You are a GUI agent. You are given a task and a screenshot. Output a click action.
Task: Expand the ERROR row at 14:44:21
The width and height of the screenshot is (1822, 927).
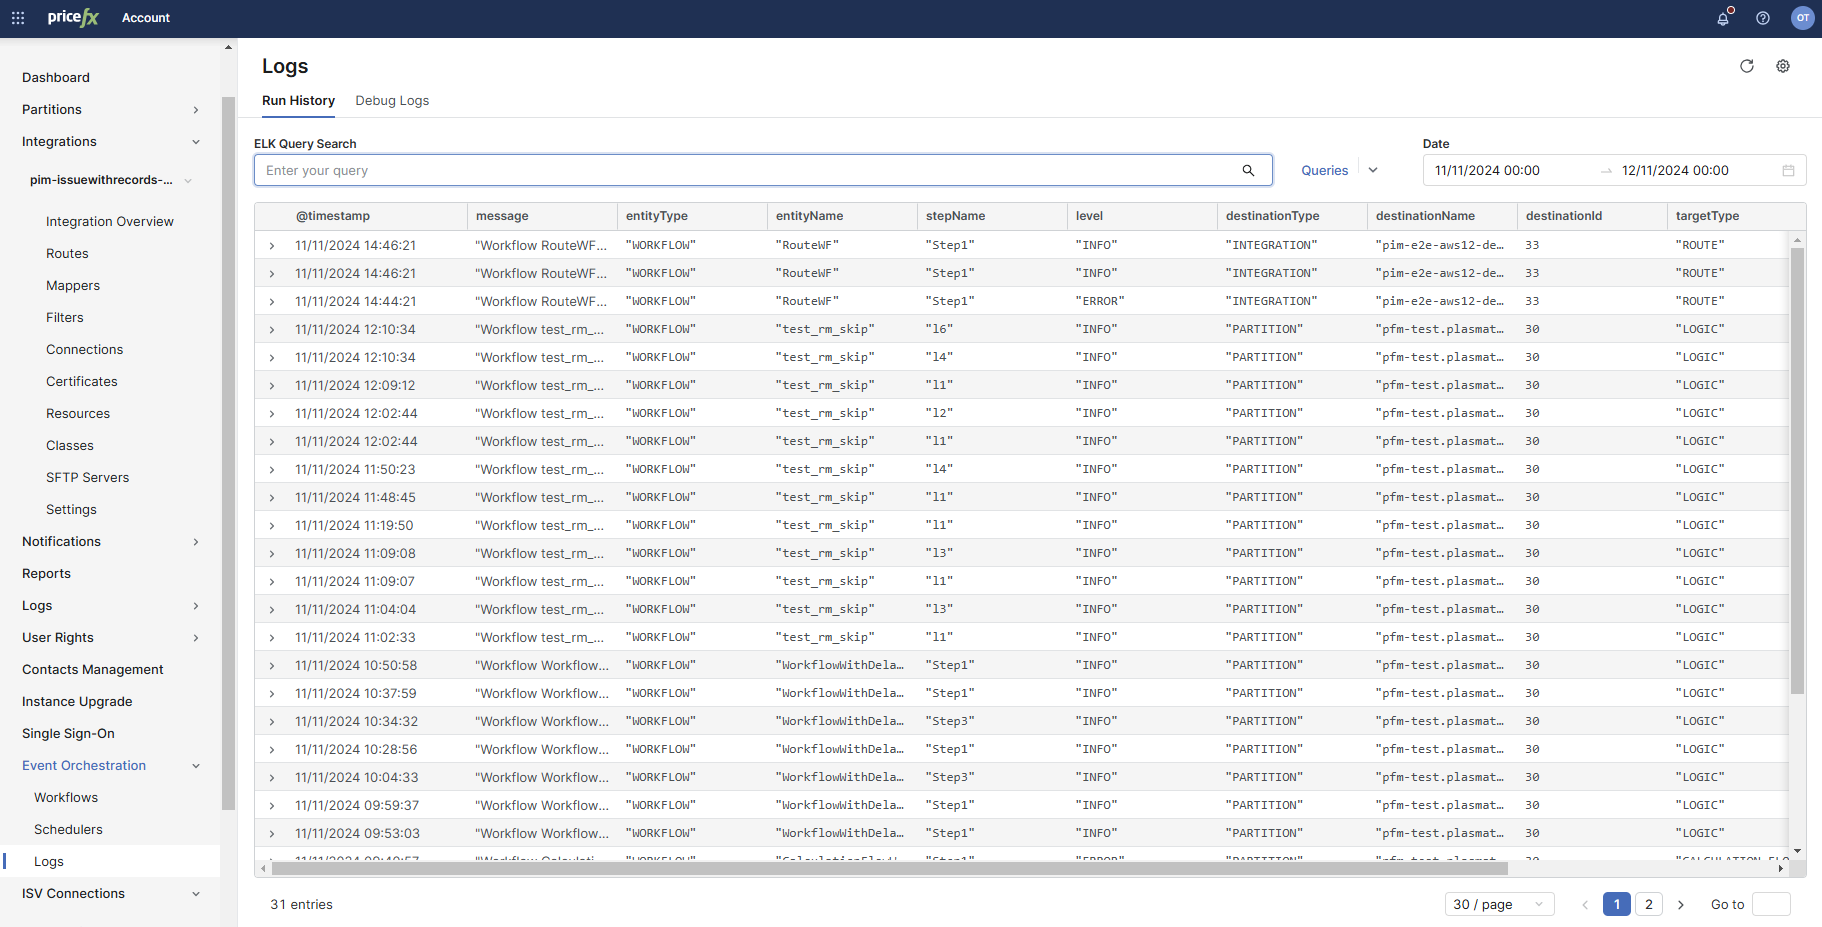pyautogui.click(x=272, y=302)
